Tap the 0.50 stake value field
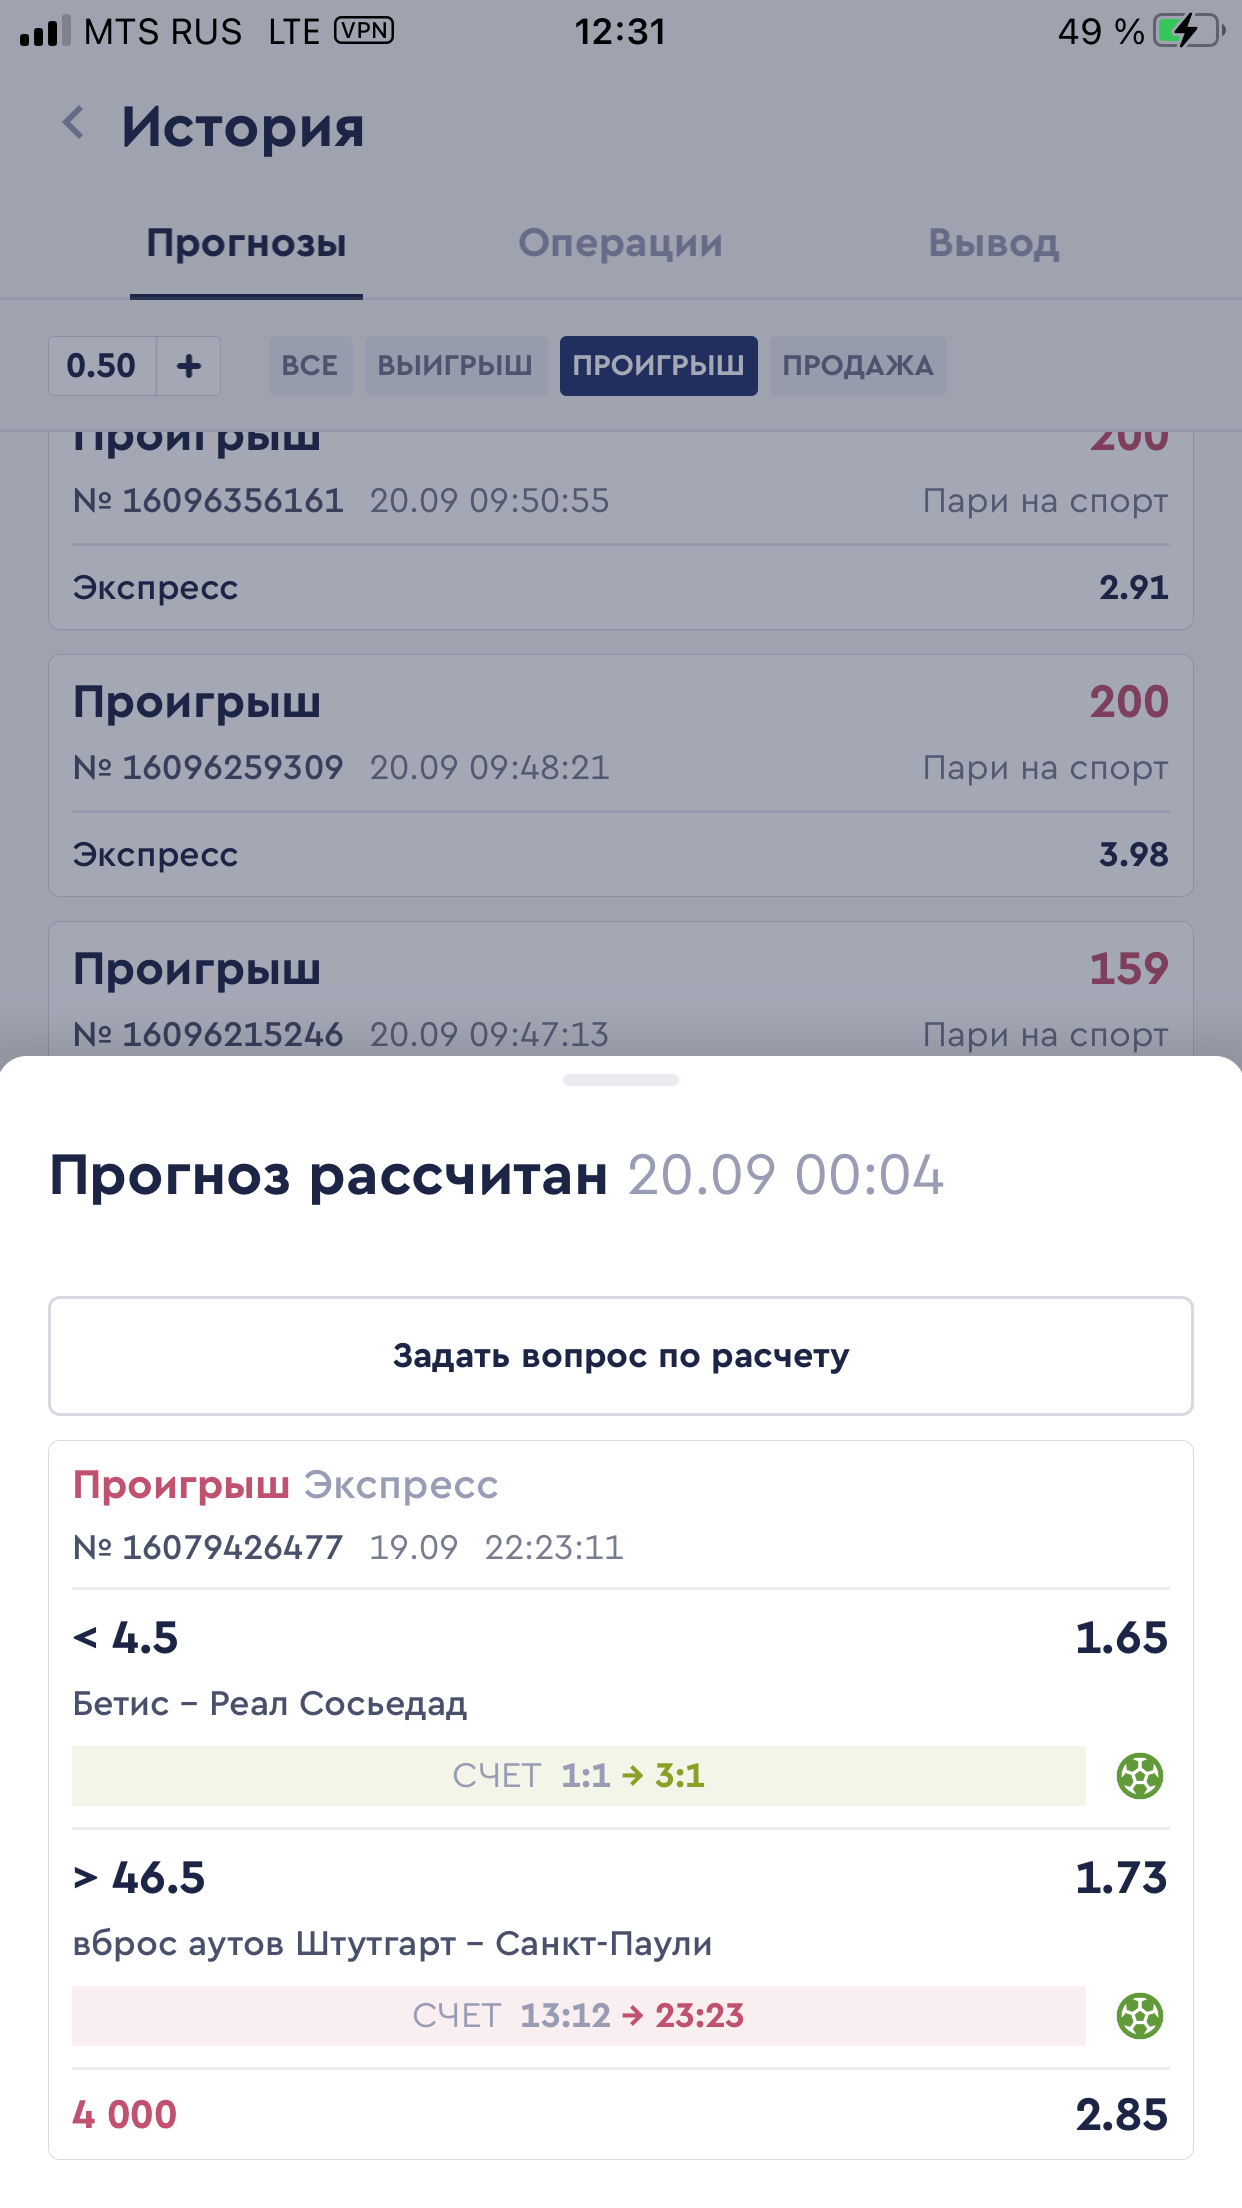Screen dimensions: 1242x2208 (102, 366)
